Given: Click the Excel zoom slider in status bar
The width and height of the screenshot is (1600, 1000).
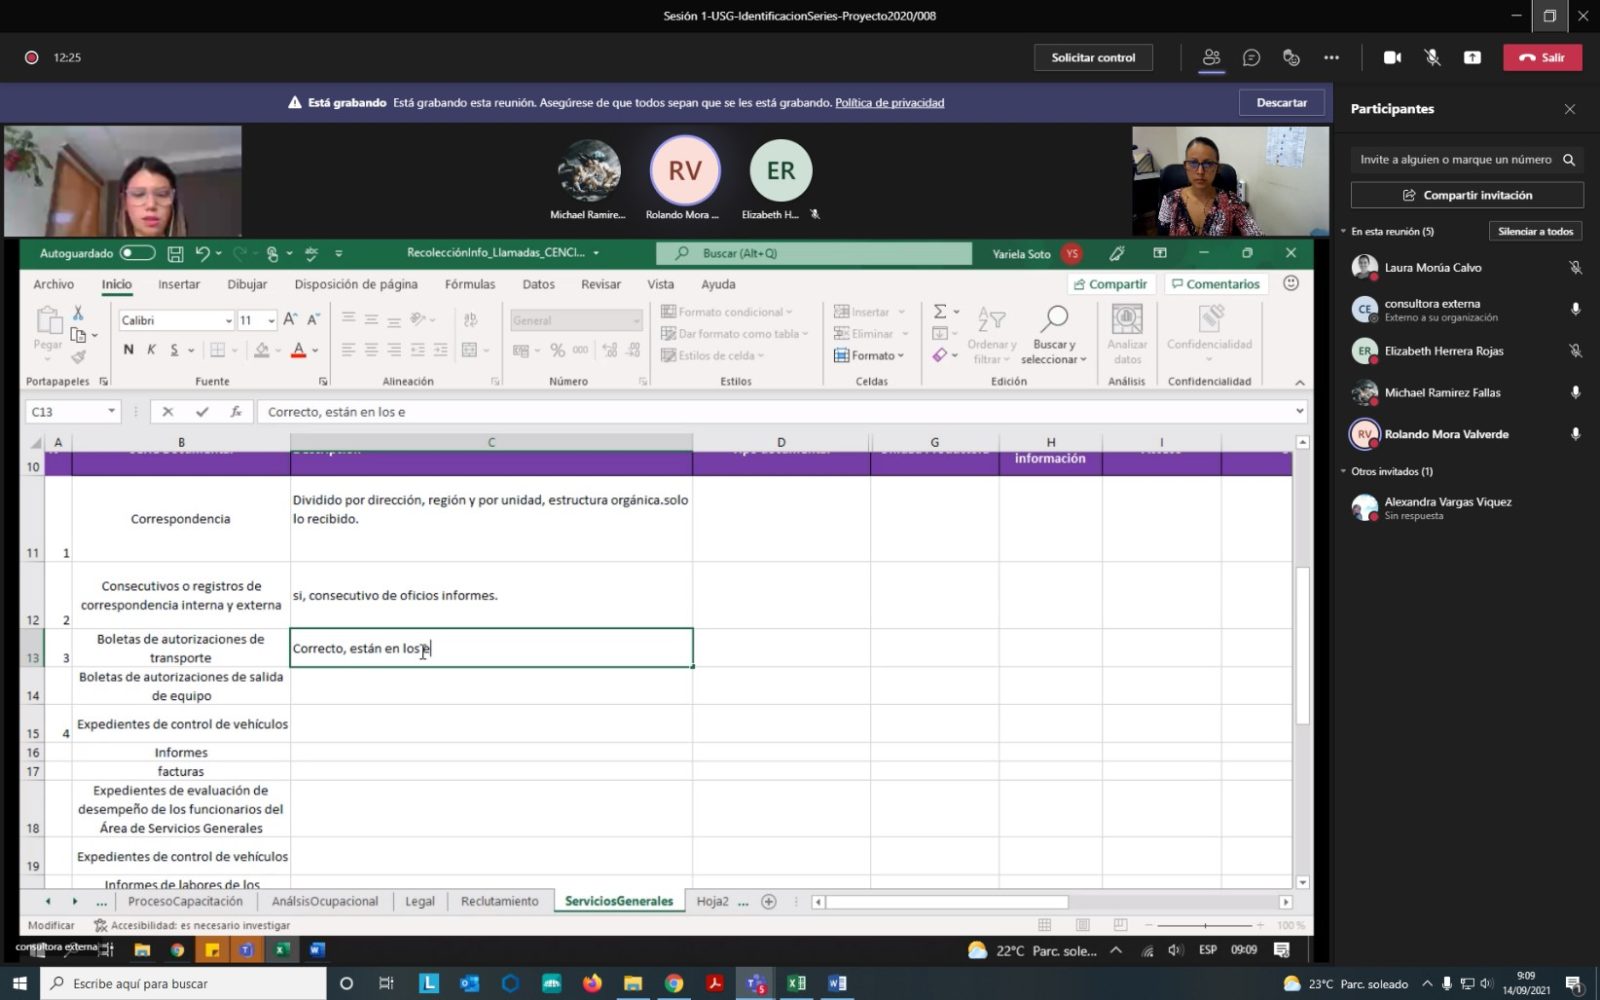Looking at the screenshot, I should pos(1204,925).
